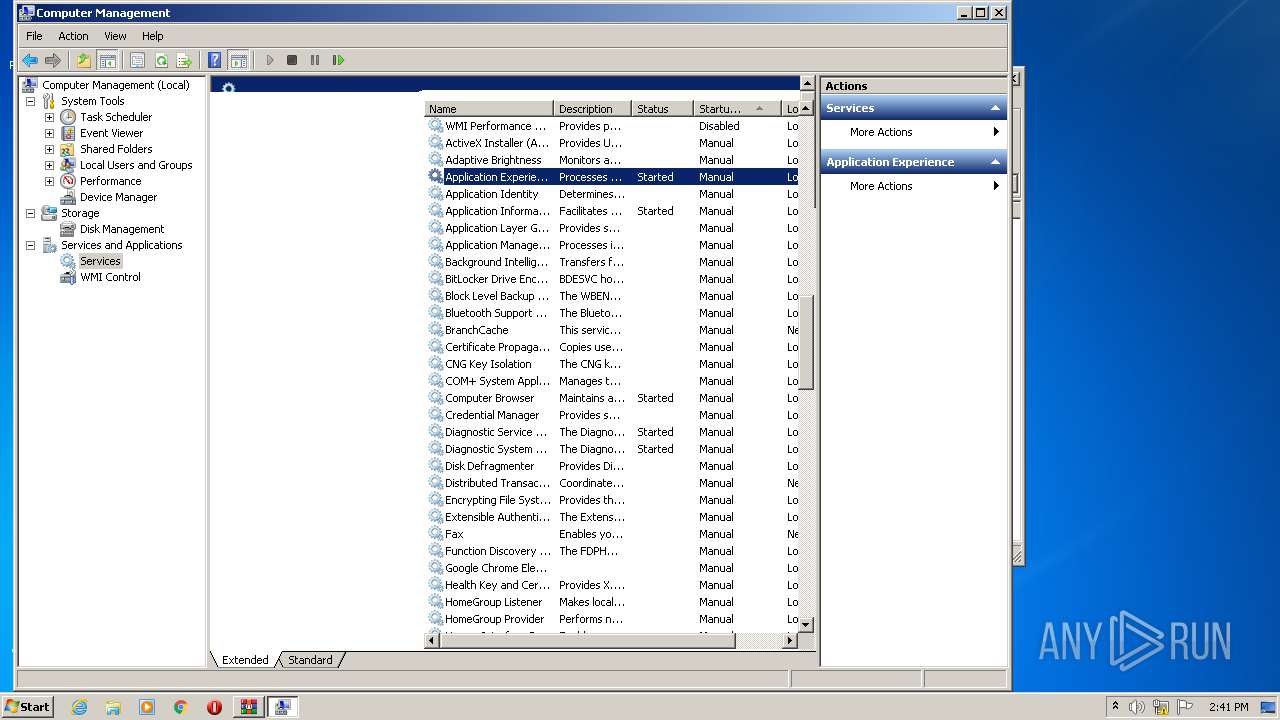Open the Windows Start menu

[28, 706]
